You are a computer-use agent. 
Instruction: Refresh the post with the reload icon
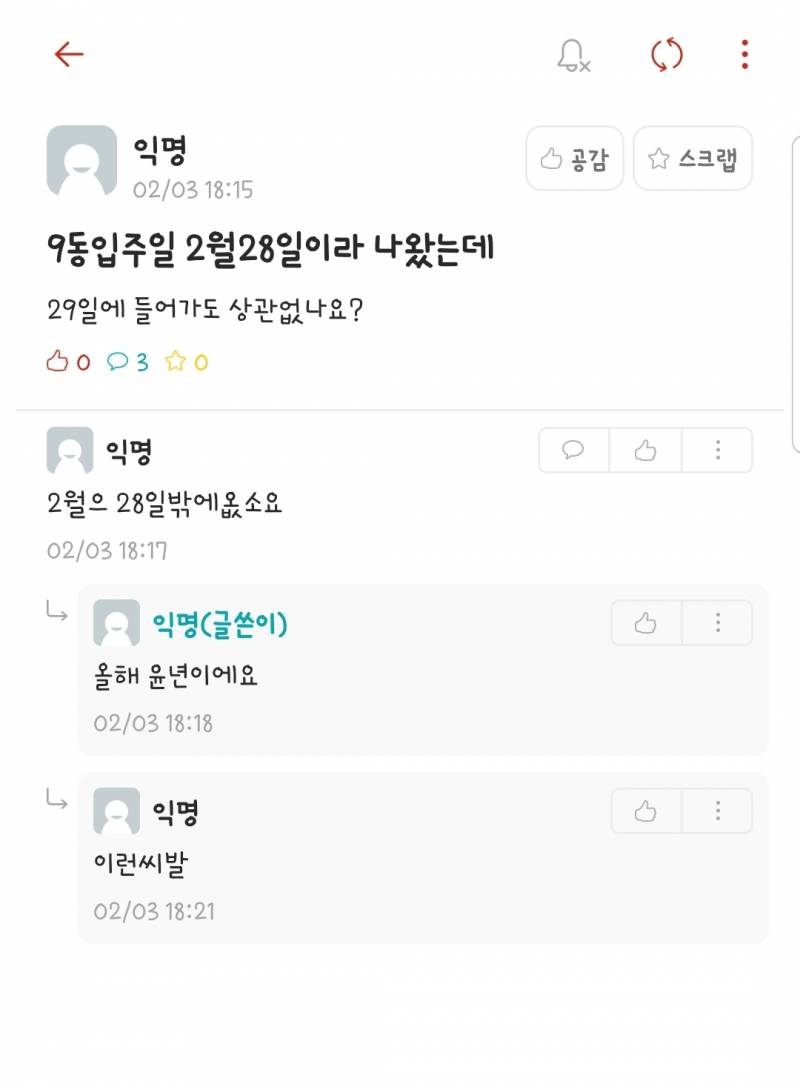(666, 56)
